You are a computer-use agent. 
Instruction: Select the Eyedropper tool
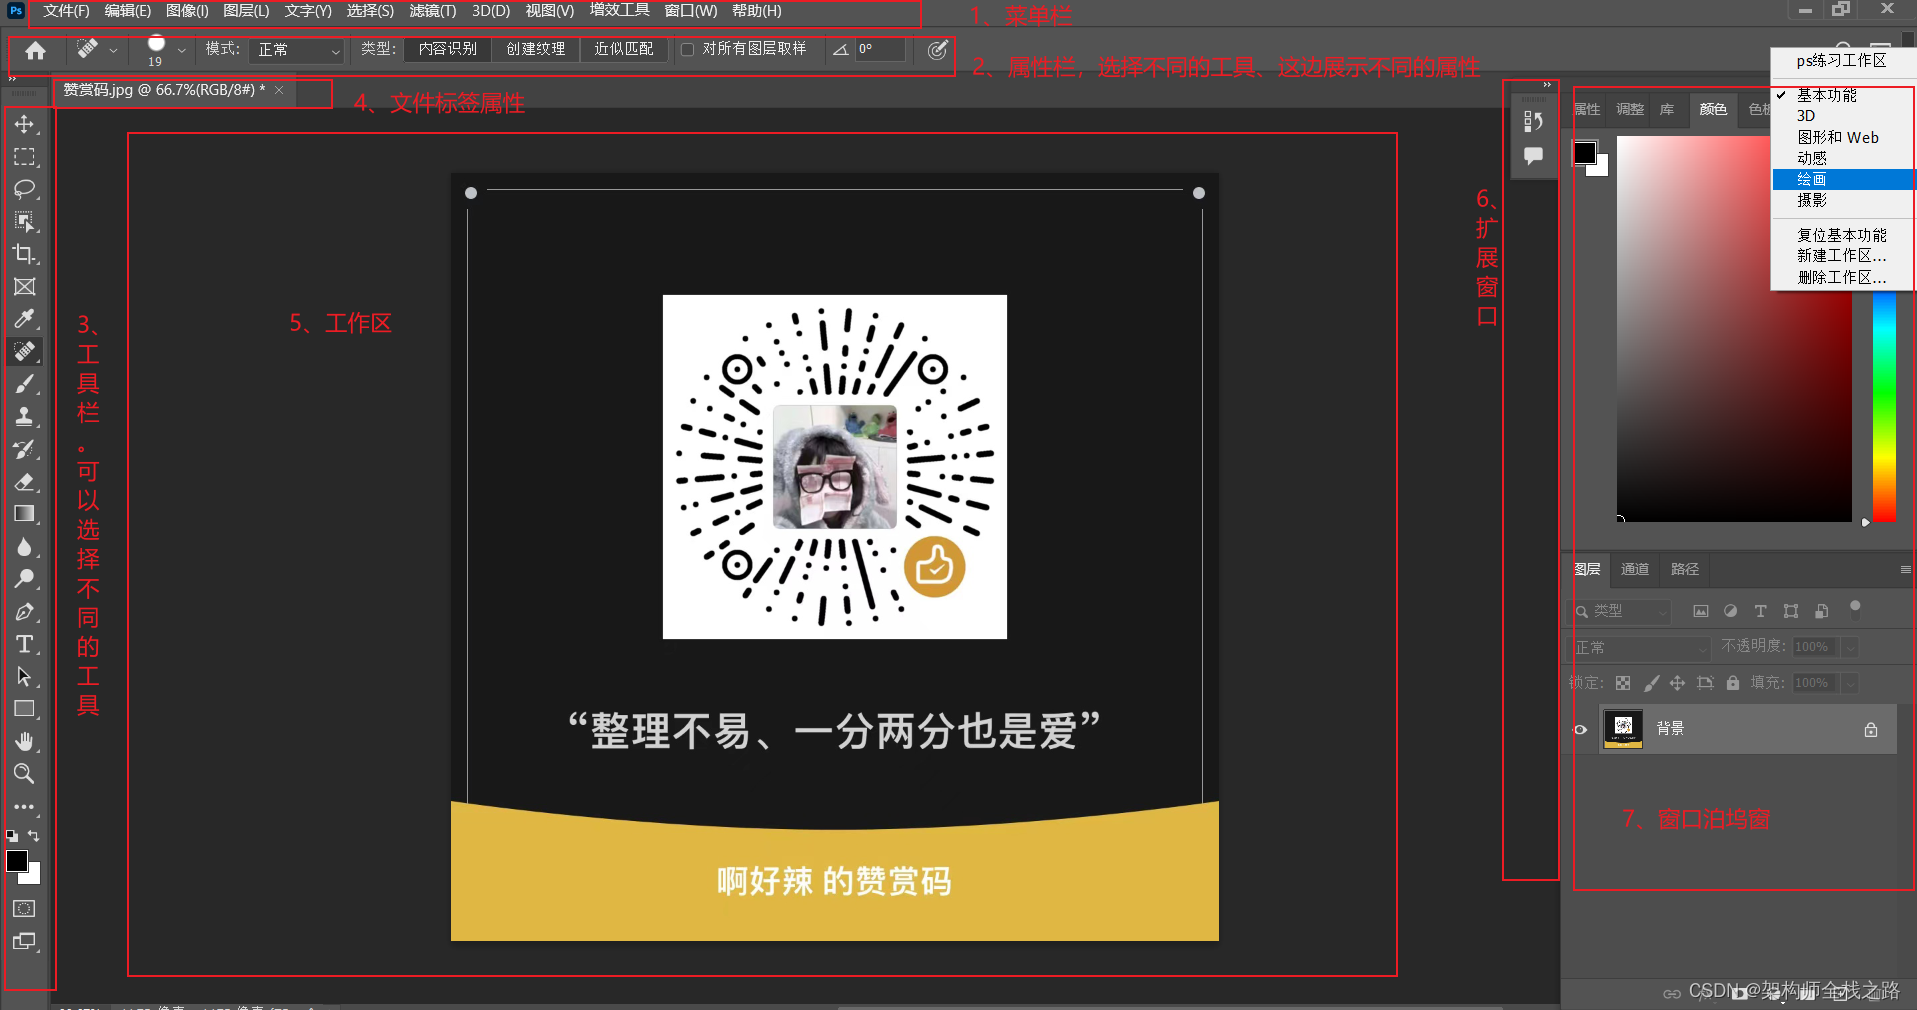click(24, 319)
